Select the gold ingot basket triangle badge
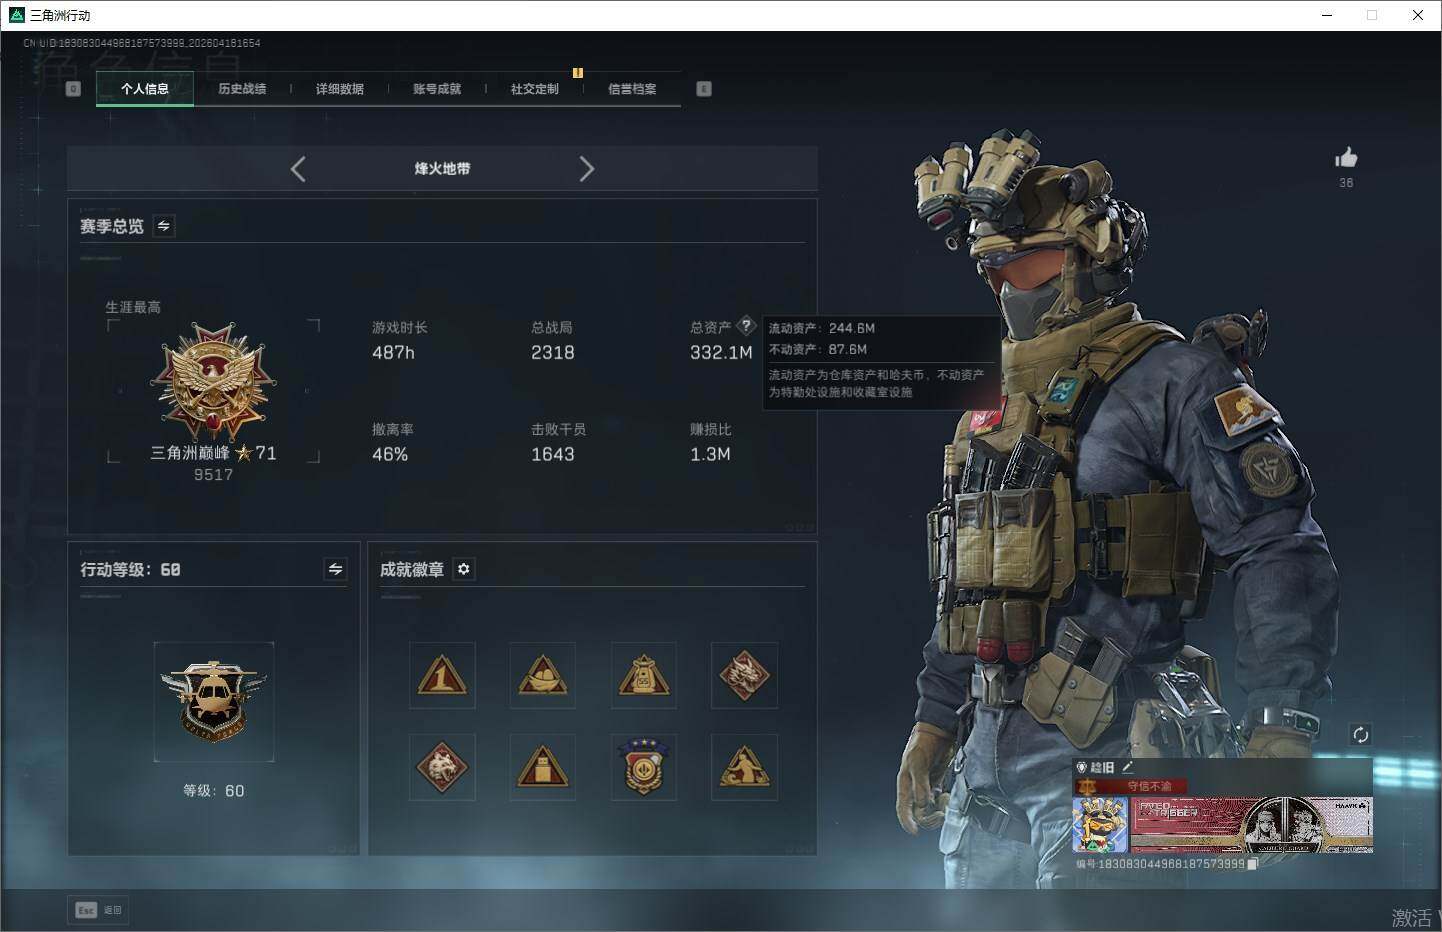The image size is (1442, 932). click(x=543, y=675)
